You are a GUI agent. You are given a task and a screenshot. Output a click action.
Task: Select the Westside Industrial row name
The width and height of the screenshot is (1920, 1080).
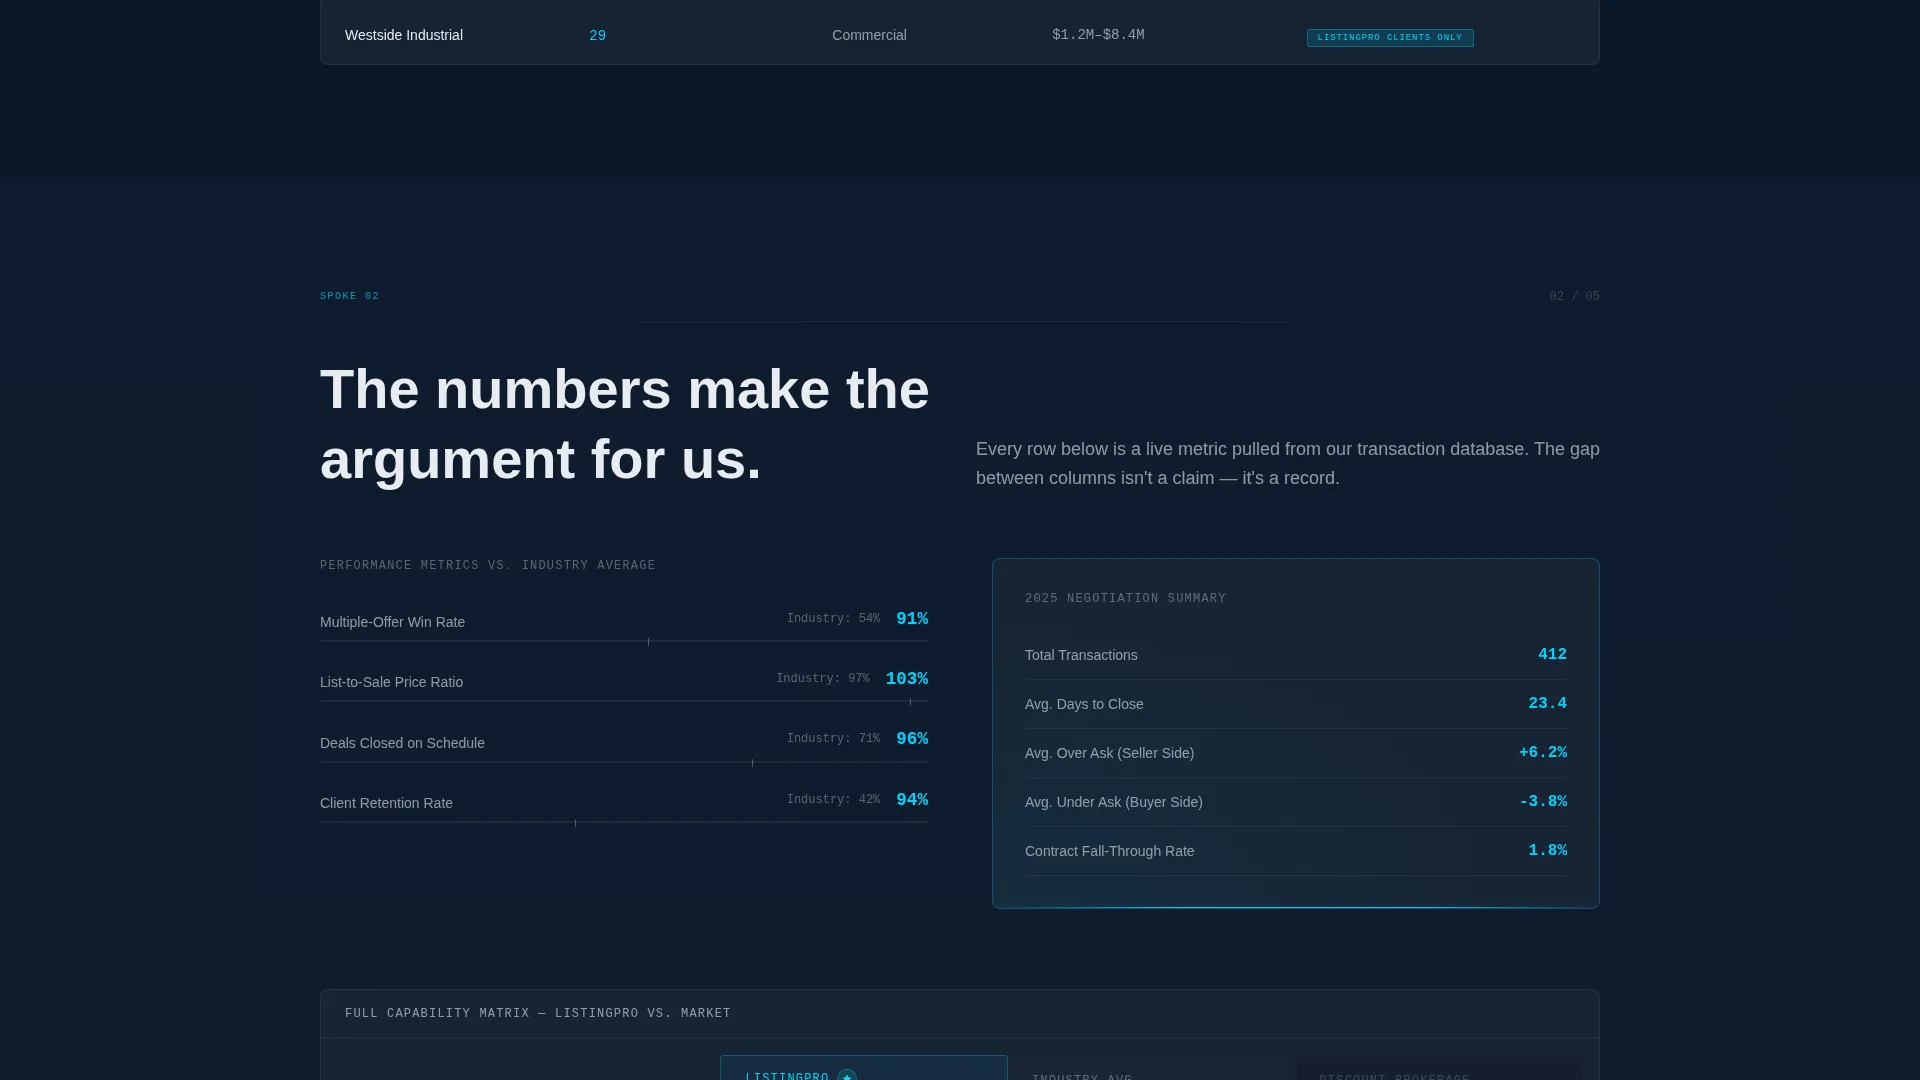404,35
